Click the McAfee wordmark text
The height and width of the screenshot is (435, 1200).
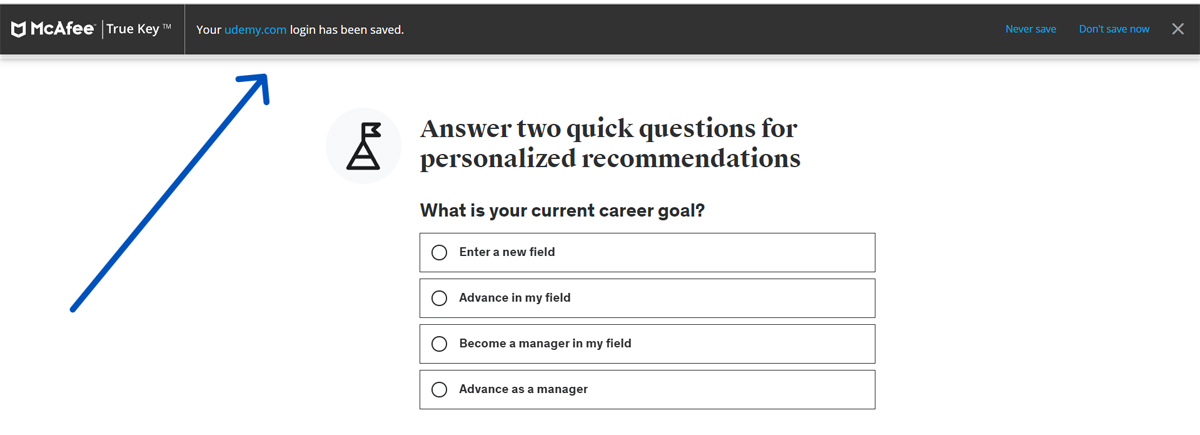[62, 30]
